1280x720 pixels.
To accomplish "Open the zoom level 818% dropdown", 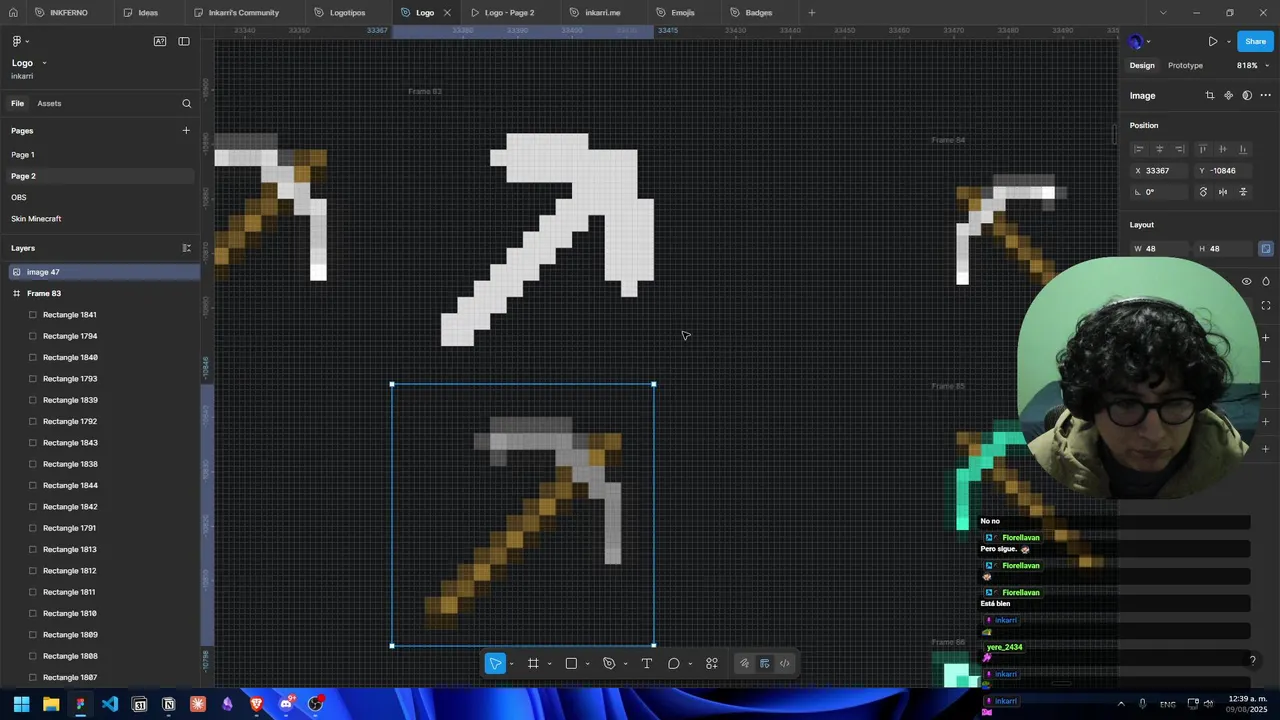I will click(1253, 66).
